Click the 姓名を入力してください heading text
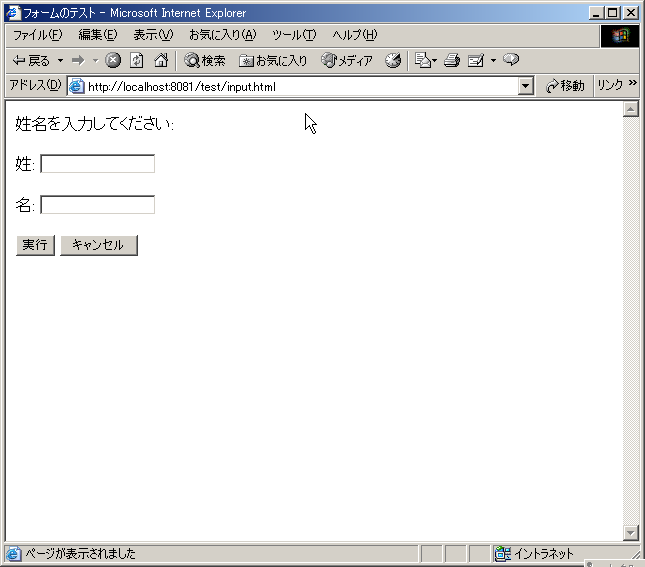Viewport: 645px width, 567px height. [x=94, y=123]
